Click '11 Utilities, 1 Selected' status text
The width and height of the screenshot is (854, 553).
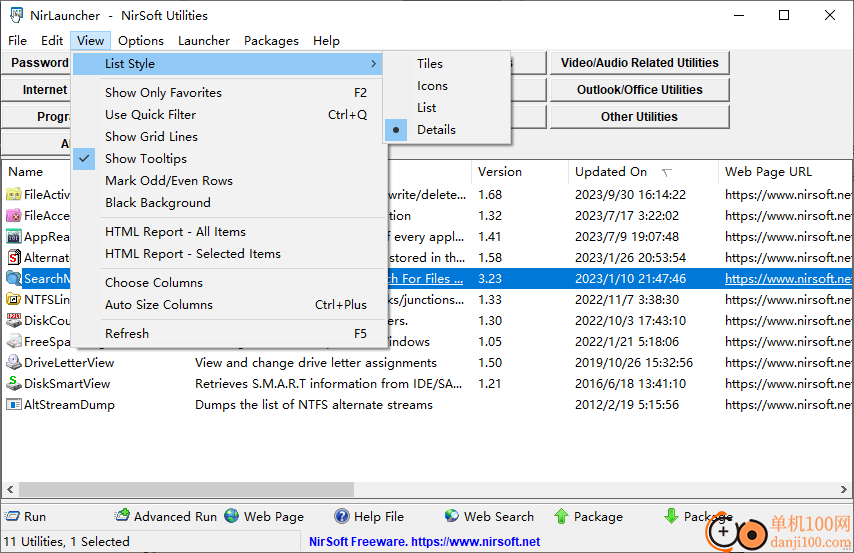pyautogui.click(x=66, y=542)
